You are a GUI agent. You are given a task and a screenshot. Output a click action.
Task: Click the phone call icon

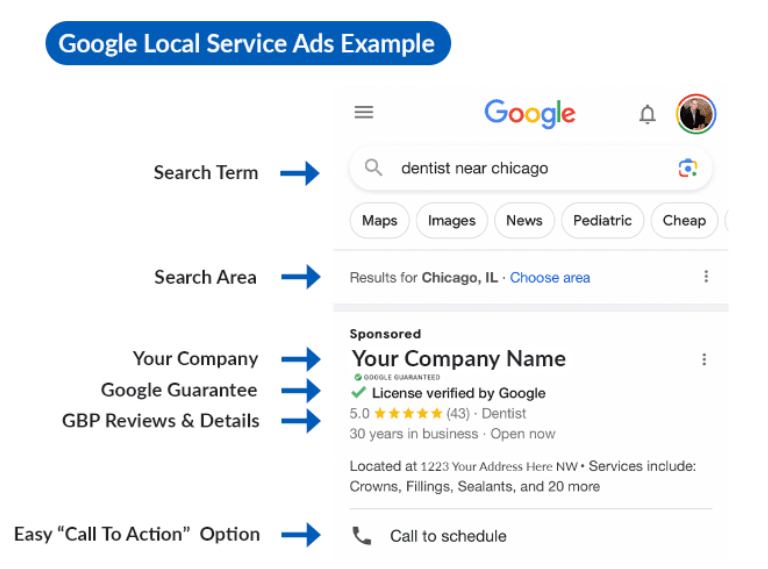tap(361, 536)
